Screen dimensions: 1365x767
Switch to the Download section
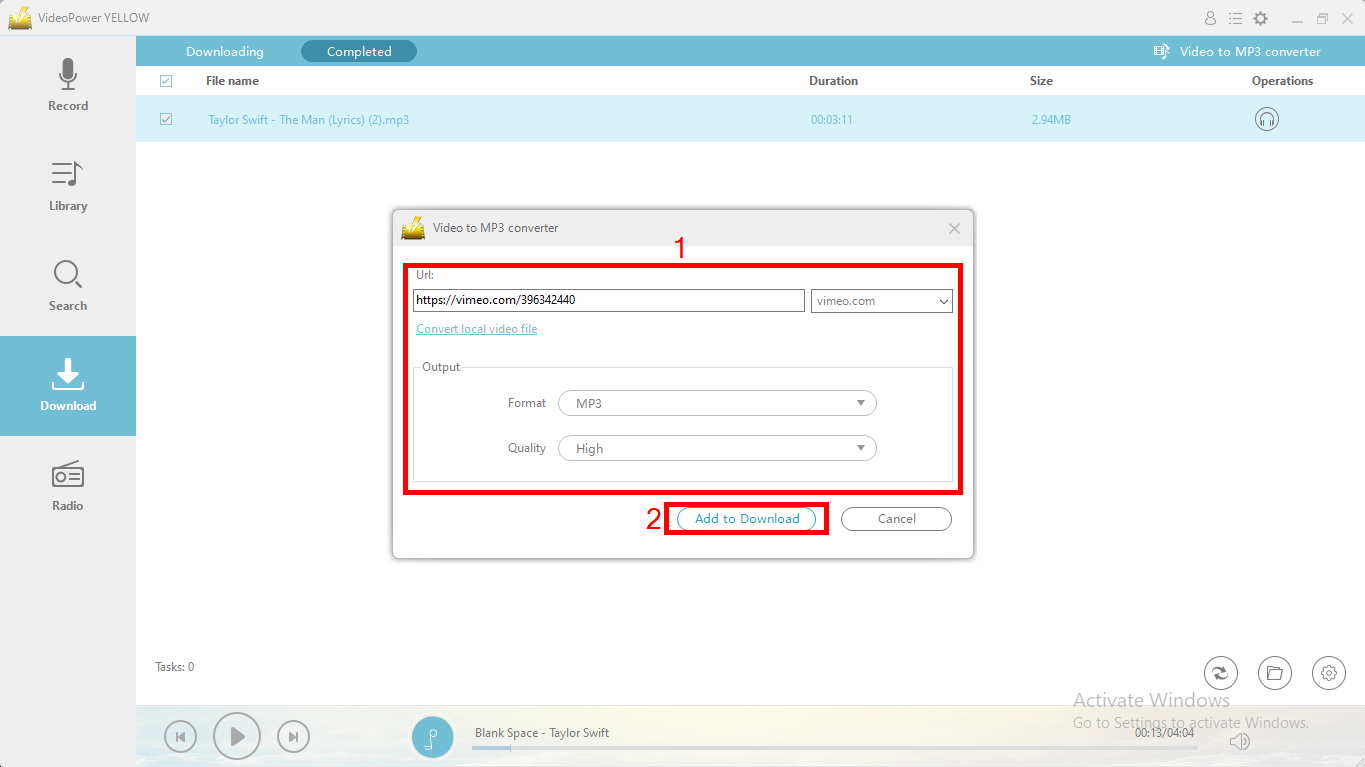coord(67,385)
